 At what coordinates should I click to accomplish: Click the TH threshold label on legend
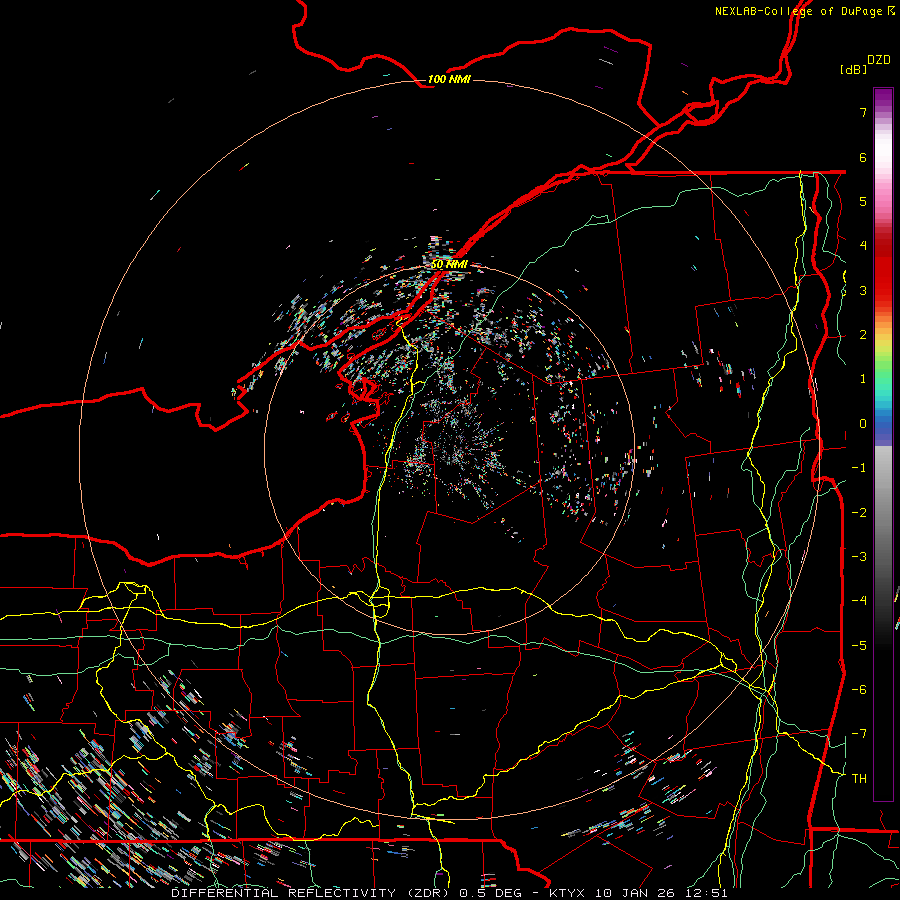(859, 778)
